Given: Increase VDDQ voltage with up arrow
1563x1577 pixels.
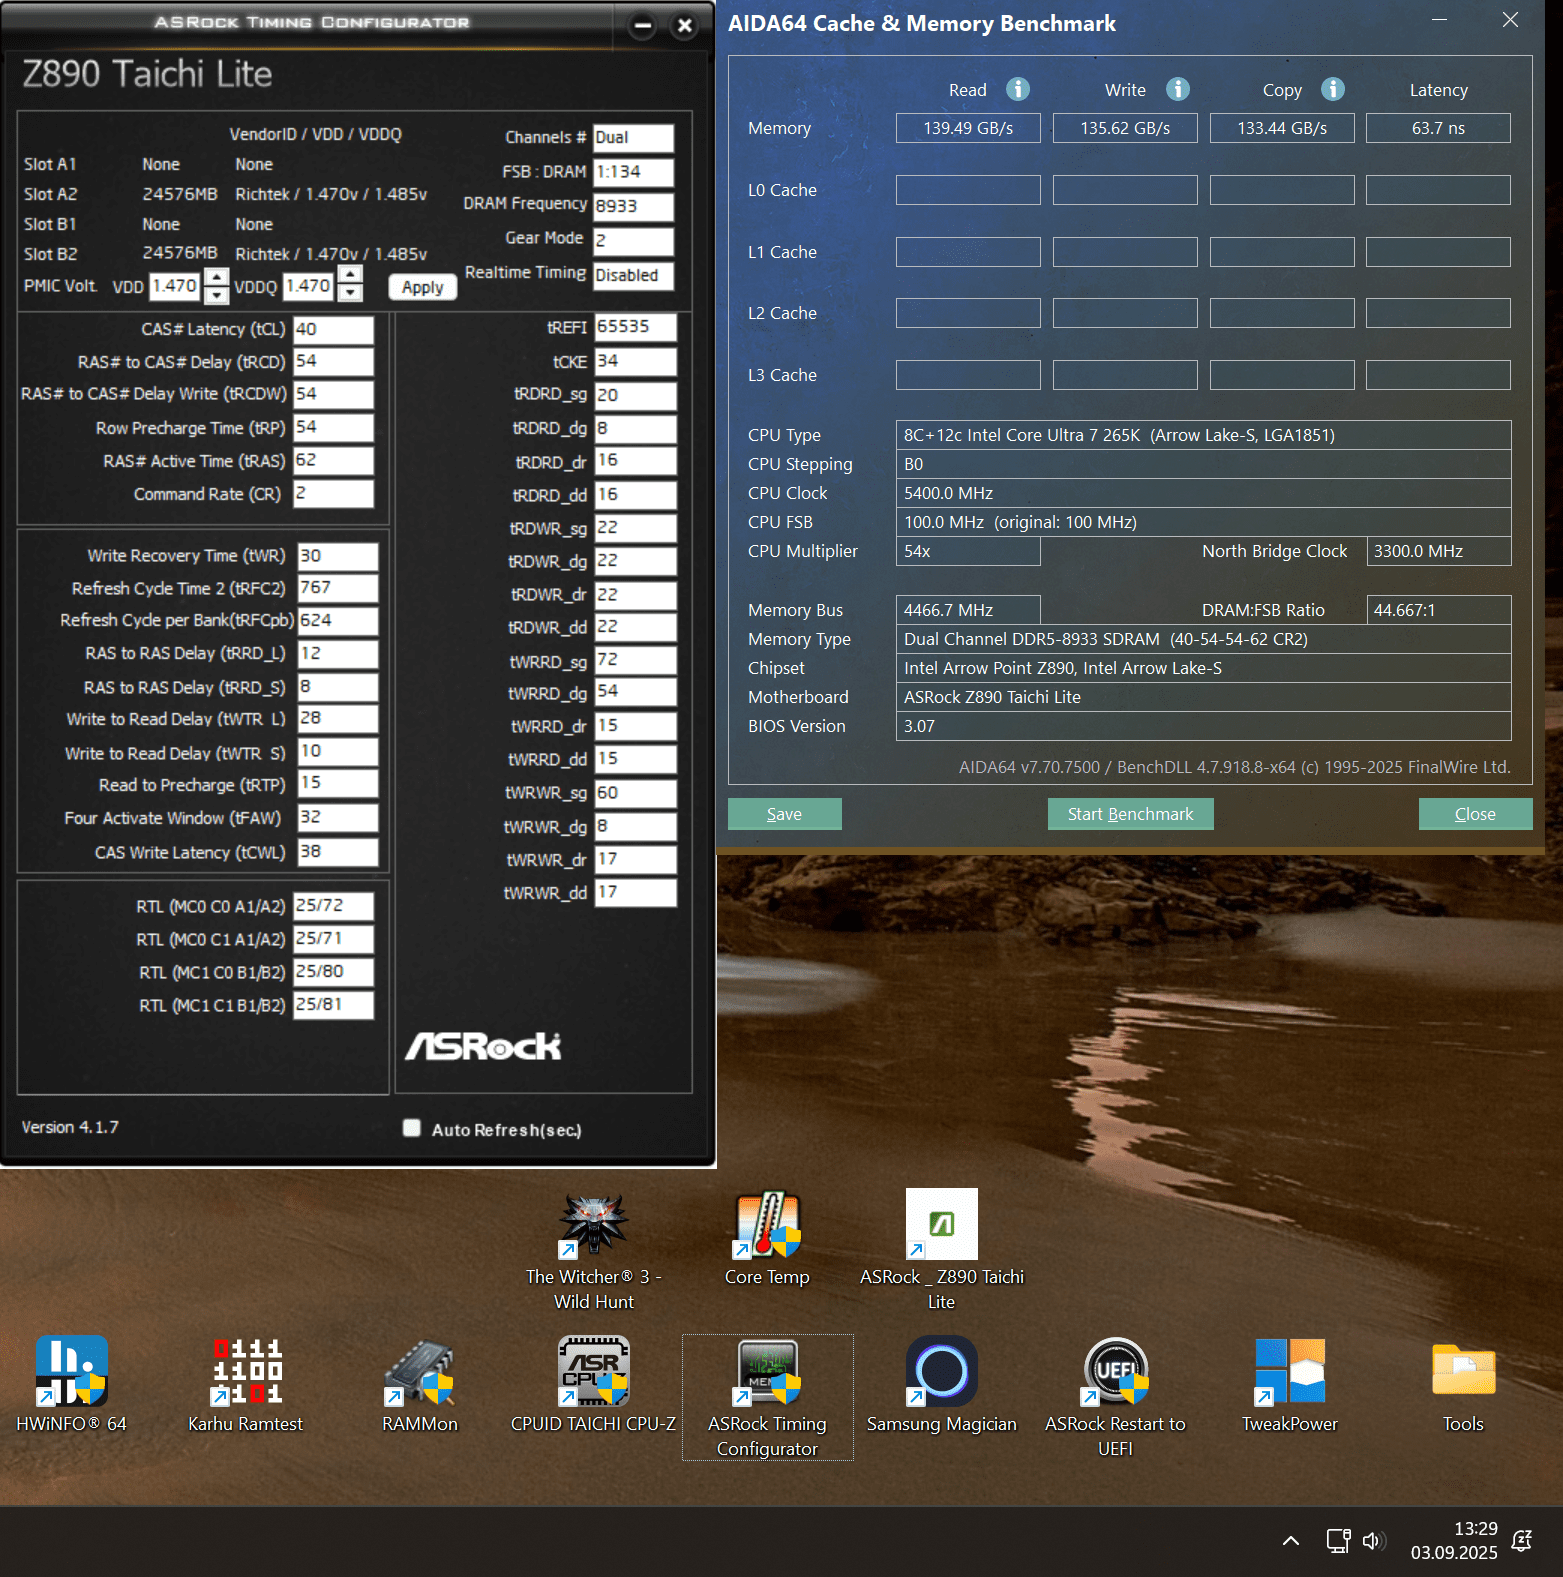Looking at the screenshot, I should point(350,275).
